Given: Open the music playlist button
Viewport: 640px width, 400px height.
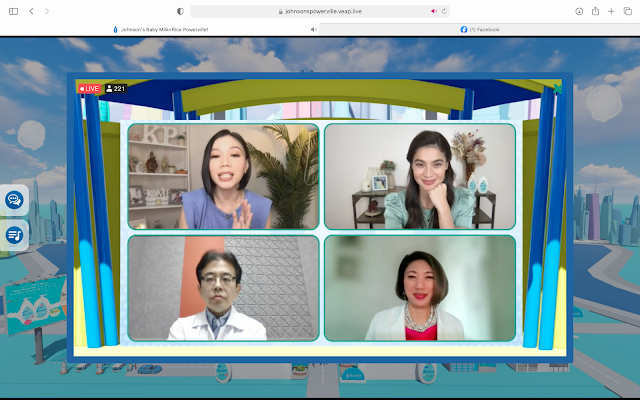Looking at the screenshot, I should pyautogui.click(x=14, y=235).
